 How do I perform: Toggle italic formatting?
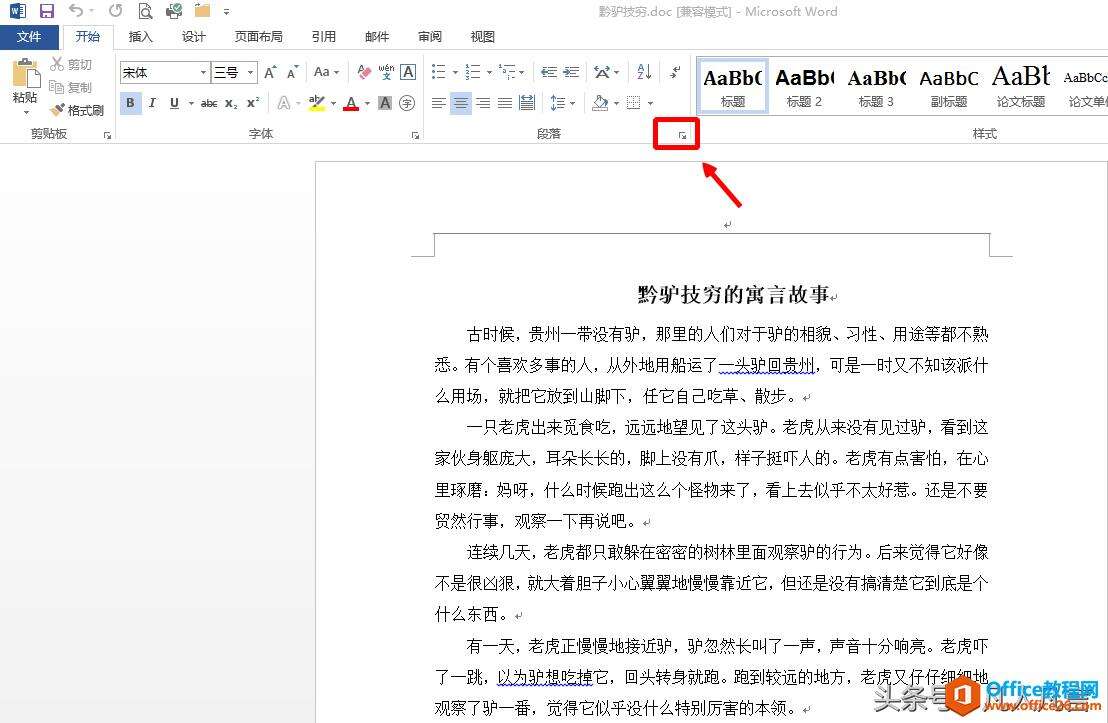point(152,103)
